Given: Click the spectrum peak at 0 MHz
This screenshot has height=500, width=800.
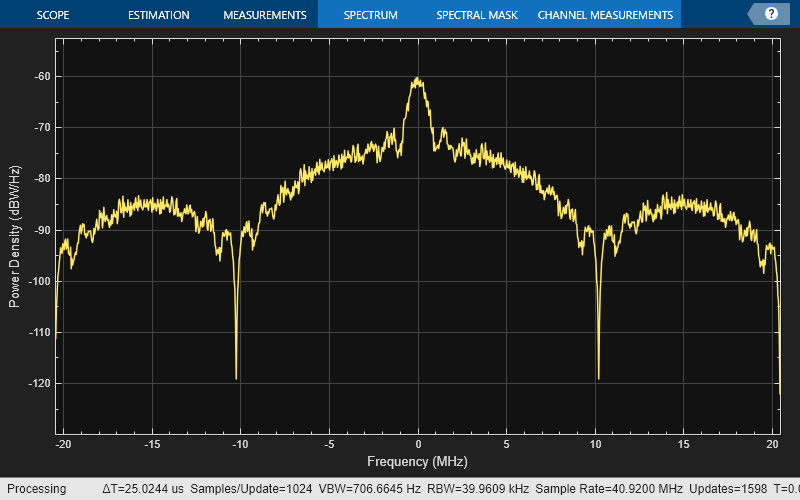Looking at the screenshot, I should click(x=417, y=80).
